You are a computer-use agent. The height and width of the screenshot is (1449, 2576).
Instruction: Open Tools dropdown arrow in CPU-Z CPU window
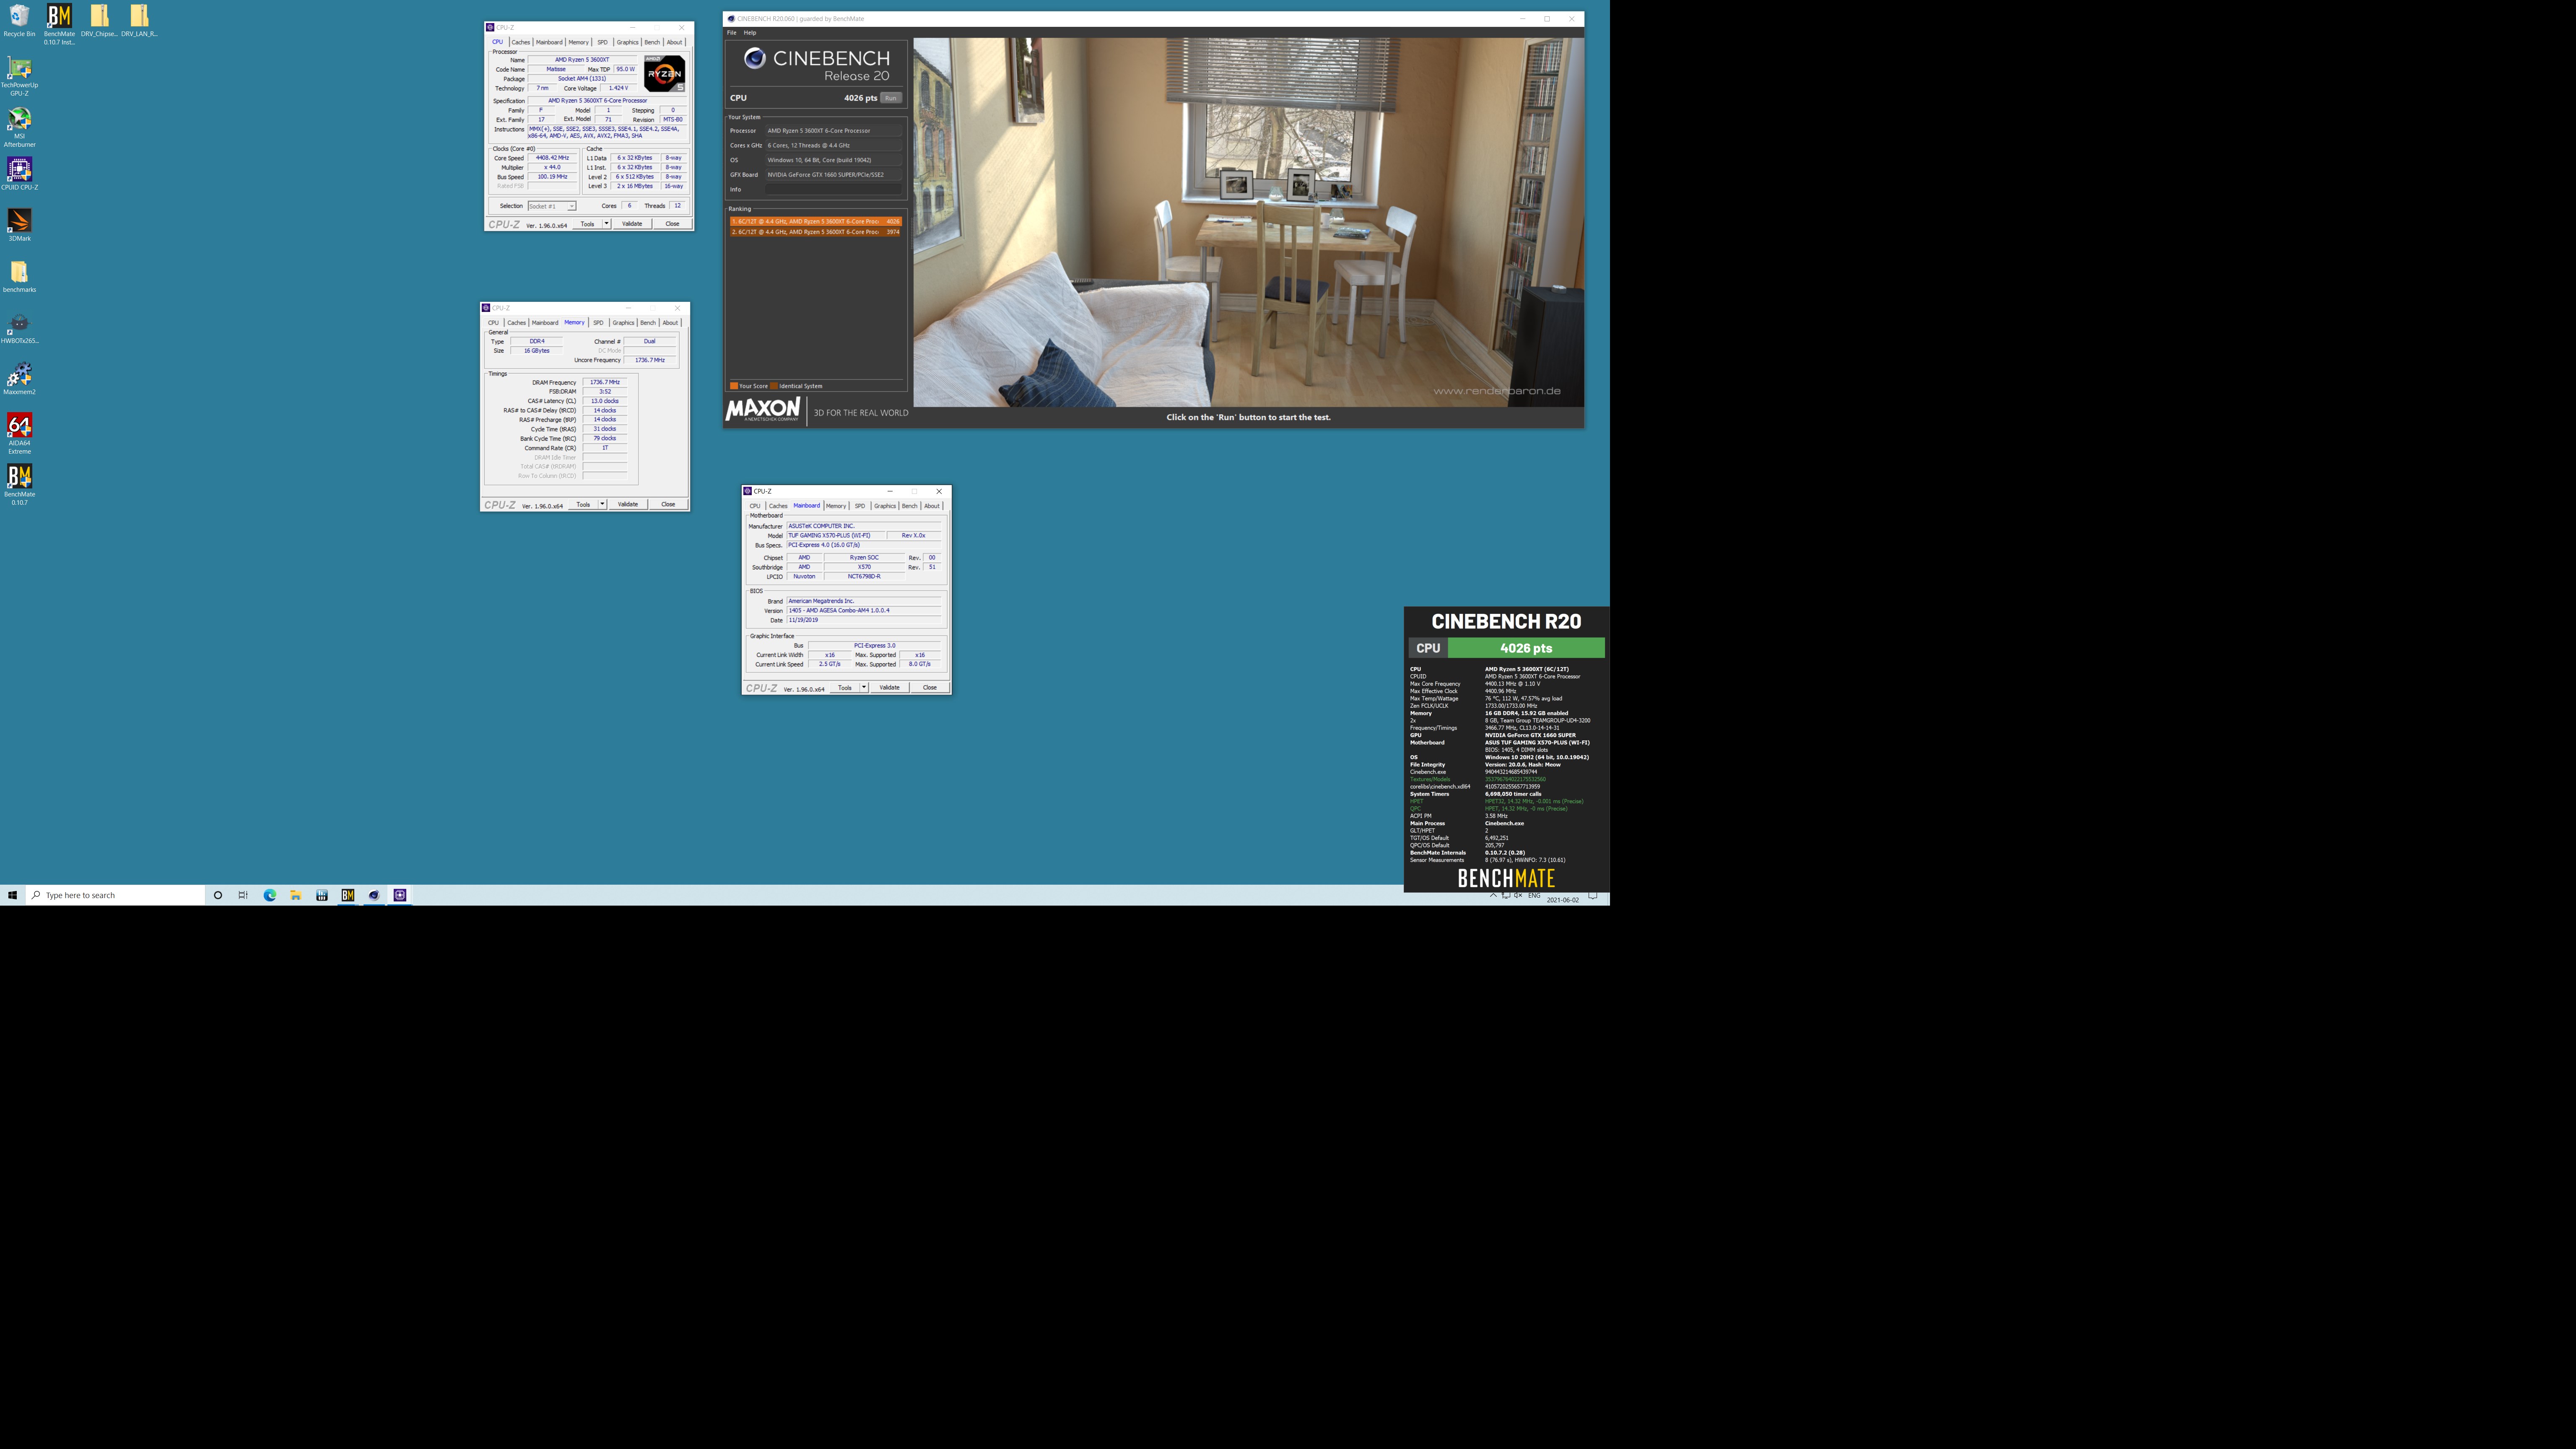coord(606,224)
